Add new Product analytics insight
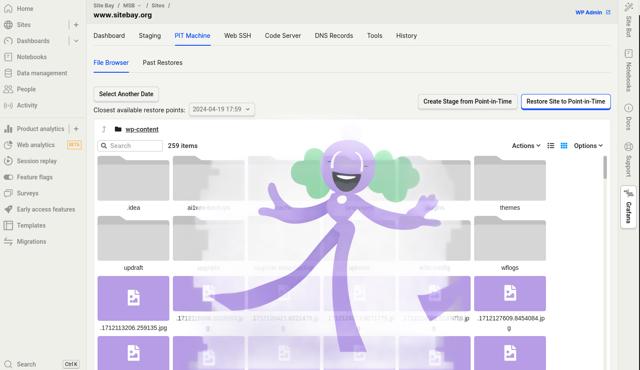The image size is (640, 370). click(76, 129)
